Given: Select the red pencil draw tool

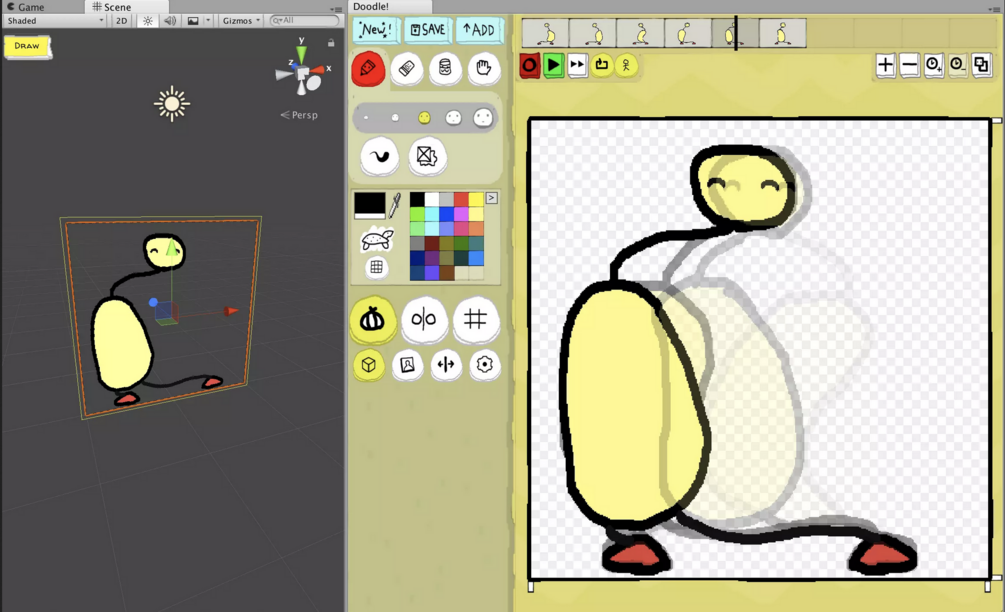Looking at the screenshot, I should [x=368, y=69].
